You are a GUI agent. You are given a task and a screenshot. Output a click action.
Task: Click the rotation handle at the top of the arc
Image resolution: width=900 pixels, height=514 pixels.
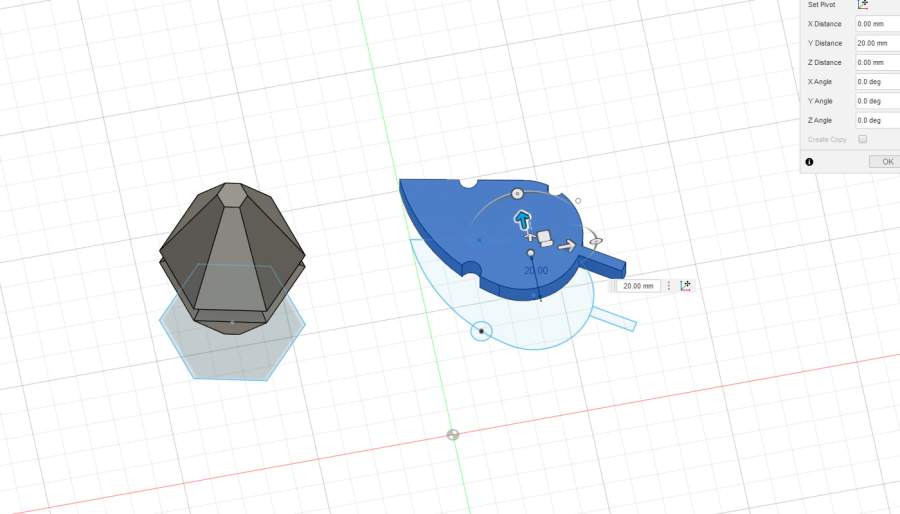tap(517, 194)
